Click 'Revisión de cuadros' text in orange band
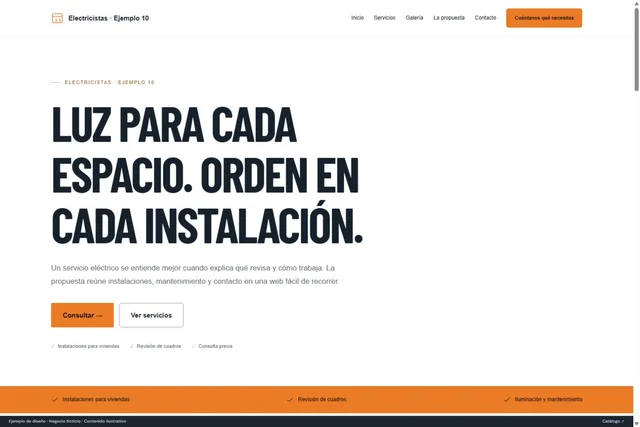 pos(322,399)
